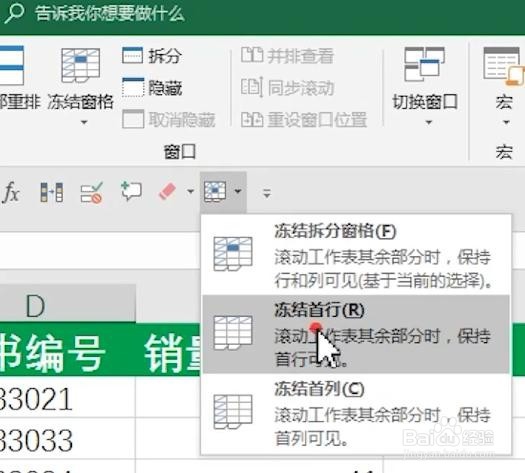Expand the 切换窗口 dropdown arrow
The image size is (525, 473).
(x=429, y=123)
